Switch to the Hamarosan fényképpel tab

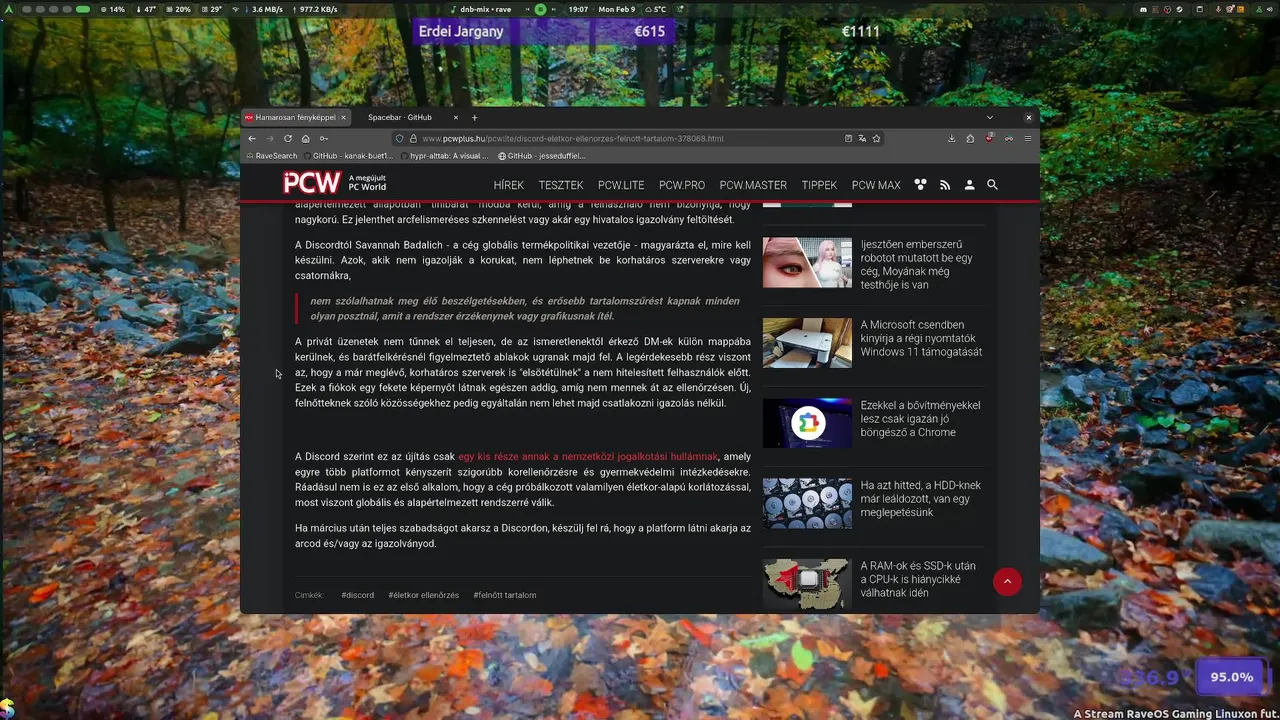tap(295, 117)
